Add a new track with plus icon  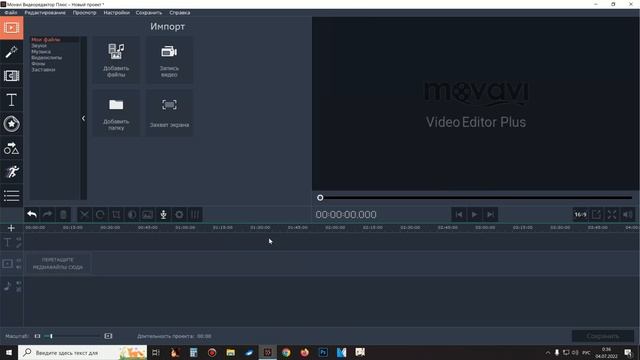(11, 228)
